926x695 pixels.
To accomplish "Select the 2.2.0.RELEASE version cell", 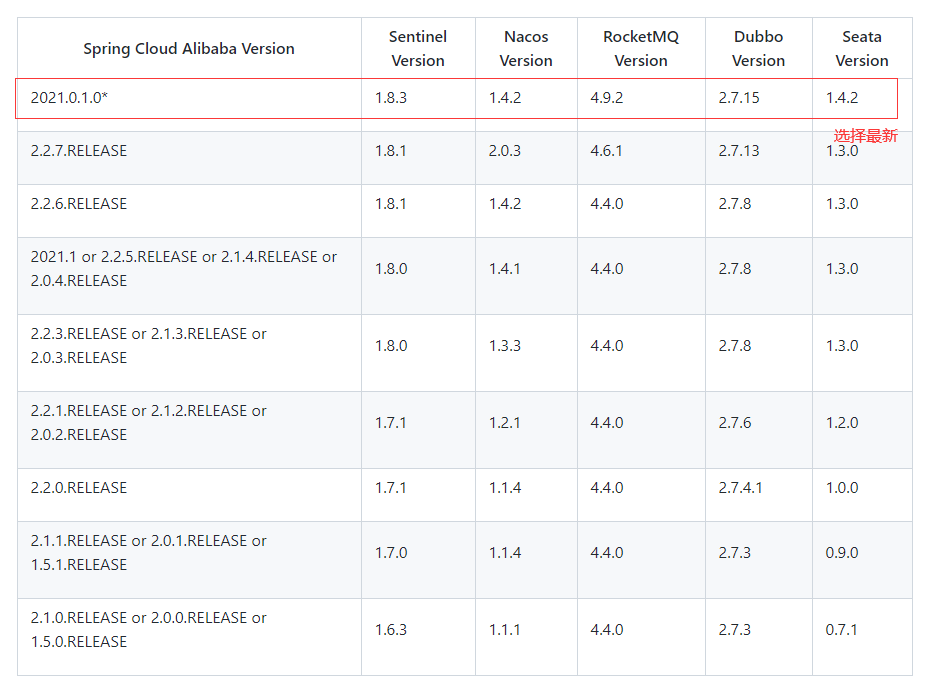I will pos(79,488).
